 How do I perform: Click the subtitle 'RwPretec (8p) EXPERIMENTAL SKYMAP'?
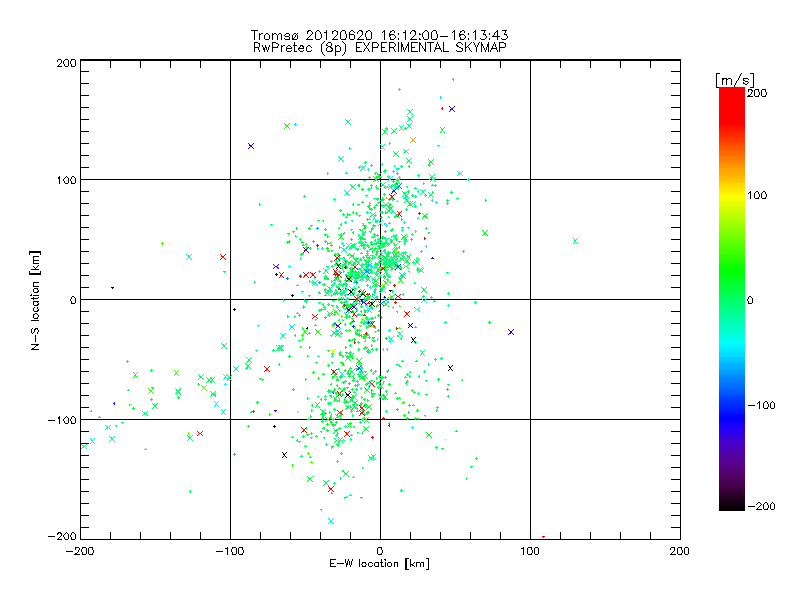click(x=380, y=48)
